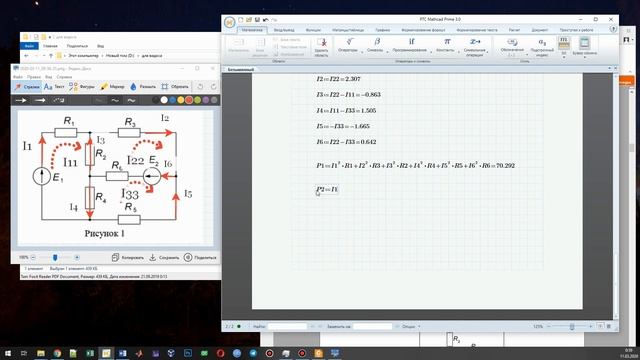This screenshot has width=640, height=360.
Task: Open the Operators square root gallery
Action: tap(350, 45)
